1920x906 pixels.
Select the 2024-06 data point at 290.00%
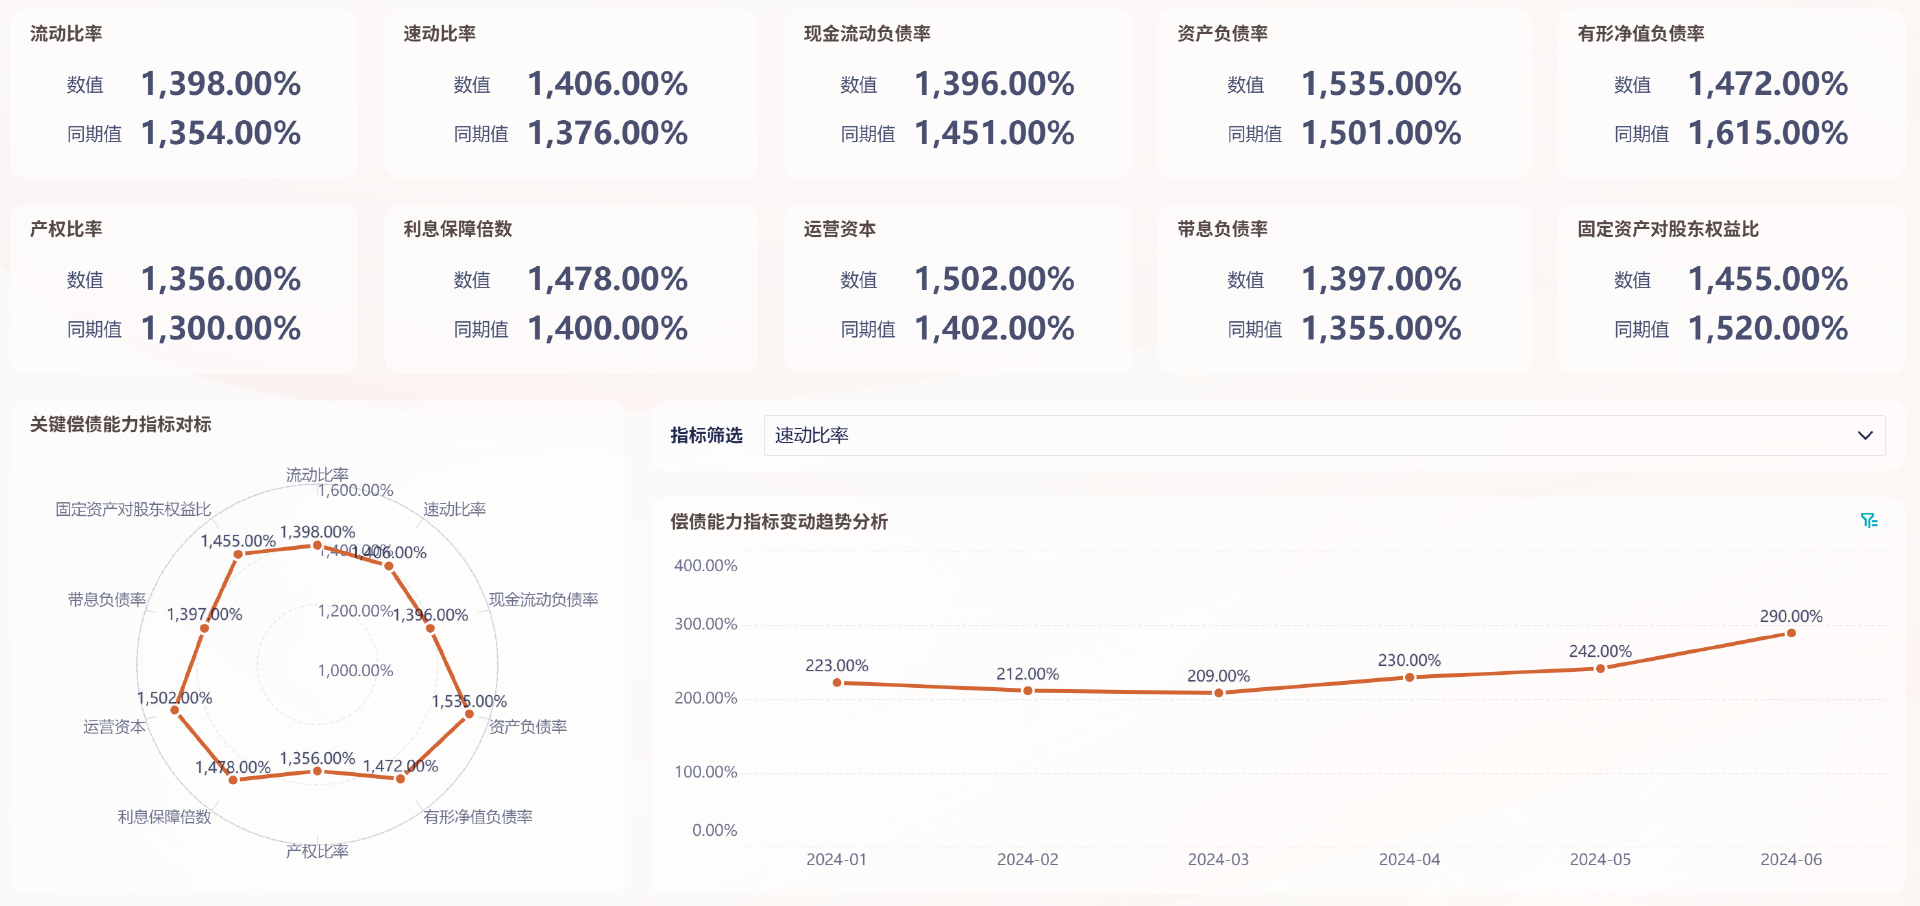[1789, 633]
